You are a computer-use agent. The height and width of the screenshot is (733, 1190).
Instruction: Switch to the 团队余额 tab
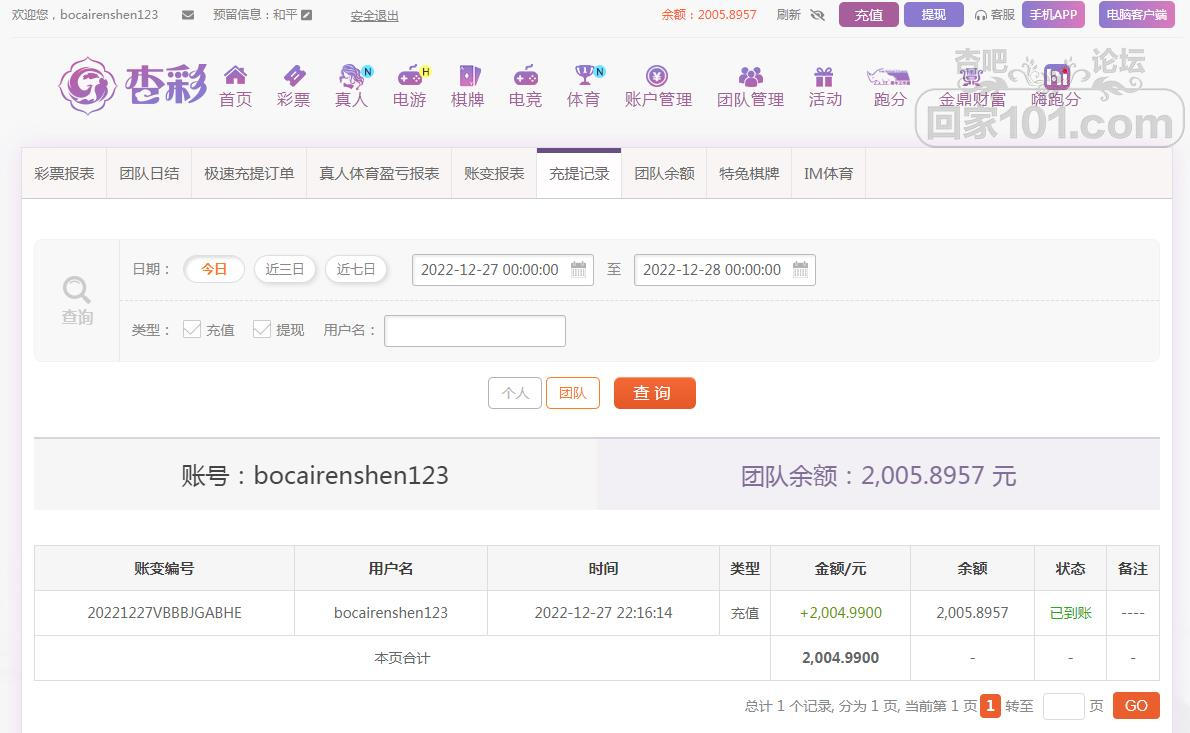pyautogui.click(x=664, y=173)
